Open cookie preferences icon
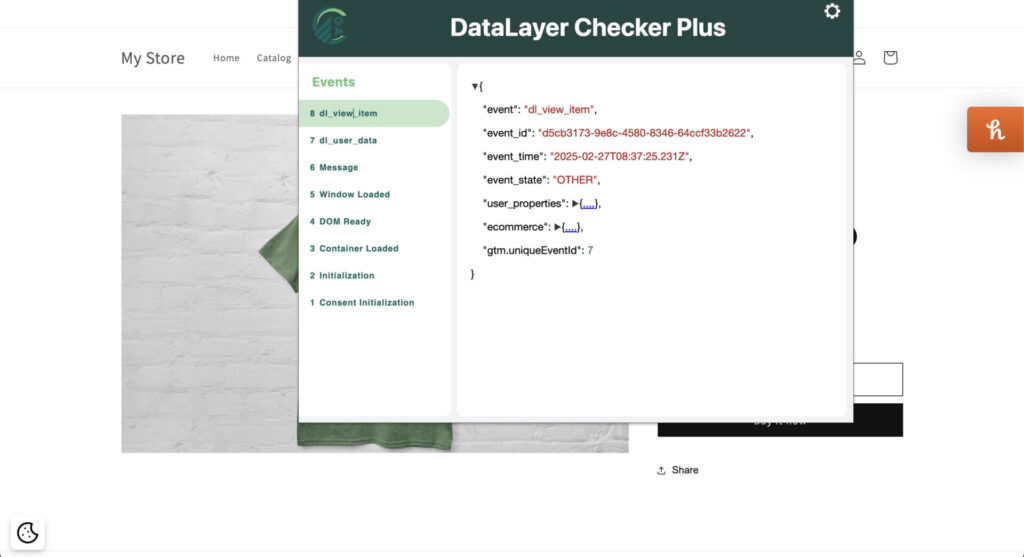 28,532
